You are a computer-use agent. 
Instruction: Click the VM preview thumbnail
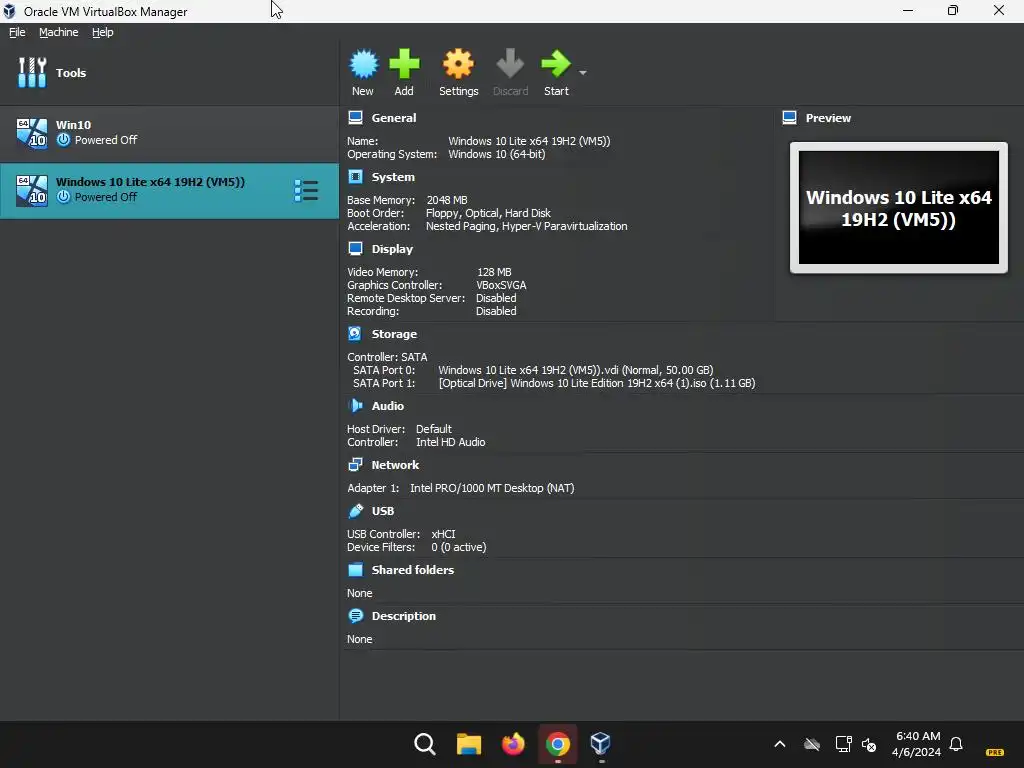click(899, 208)
